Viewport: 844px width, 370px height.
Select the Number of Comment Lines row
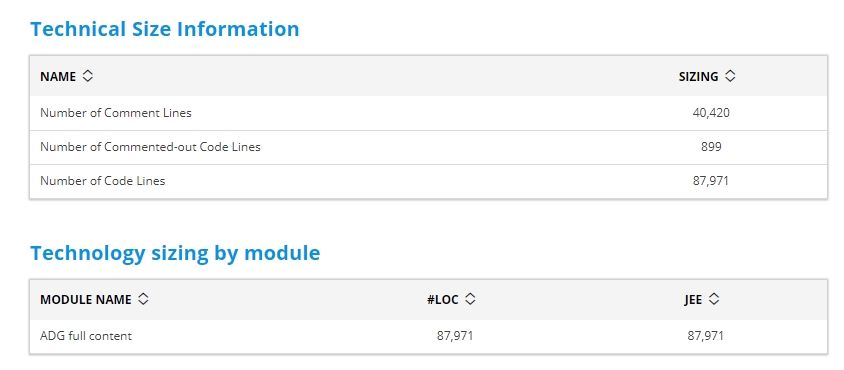point(428,113)
